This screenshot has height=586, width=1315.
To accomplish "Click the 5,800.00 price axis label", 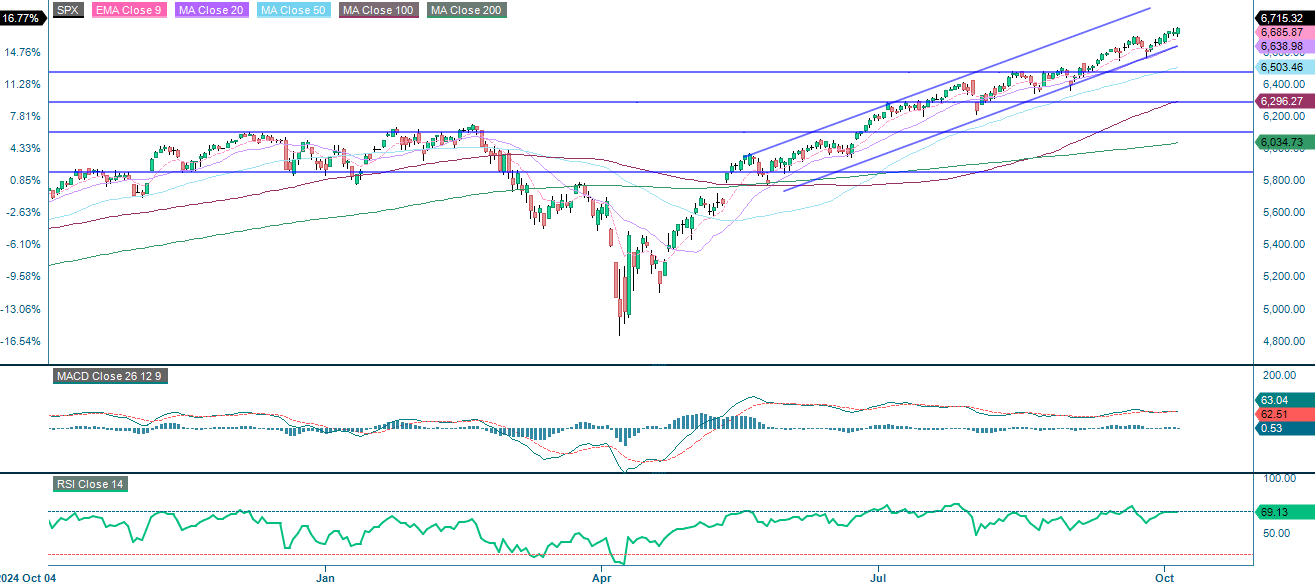I will [1283, 180].
